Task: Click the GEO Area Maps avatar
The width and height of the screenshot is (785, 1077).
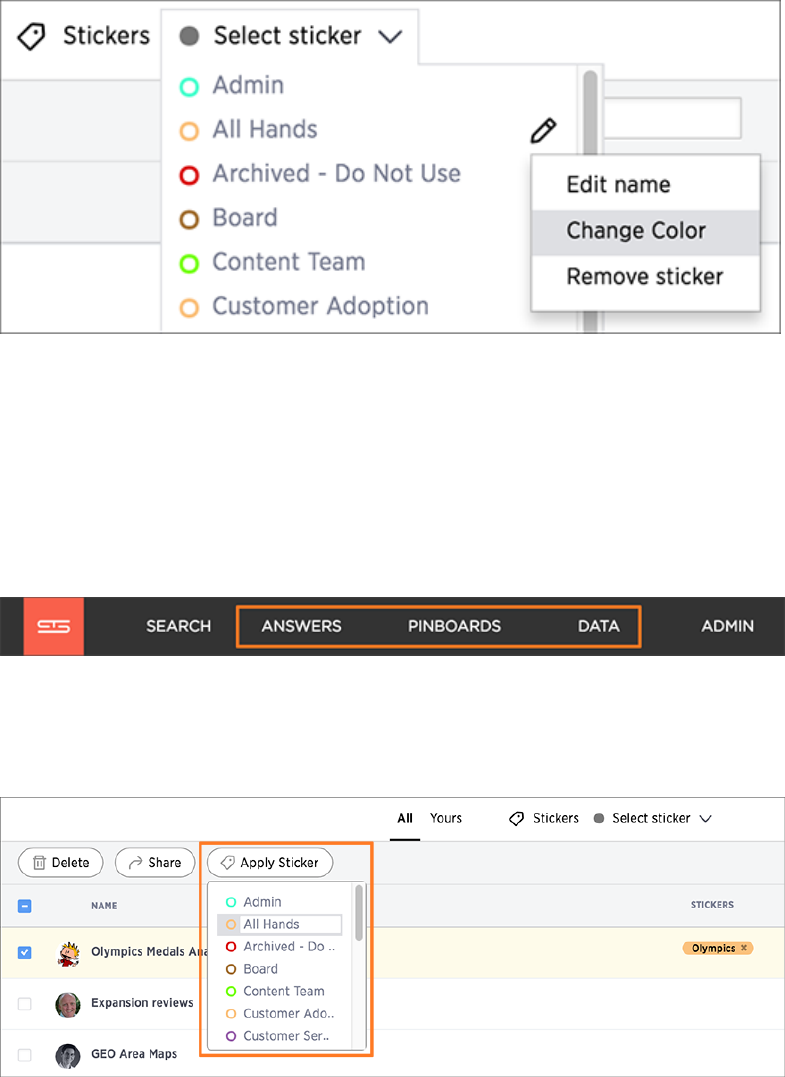Action: coord(68,1055)
